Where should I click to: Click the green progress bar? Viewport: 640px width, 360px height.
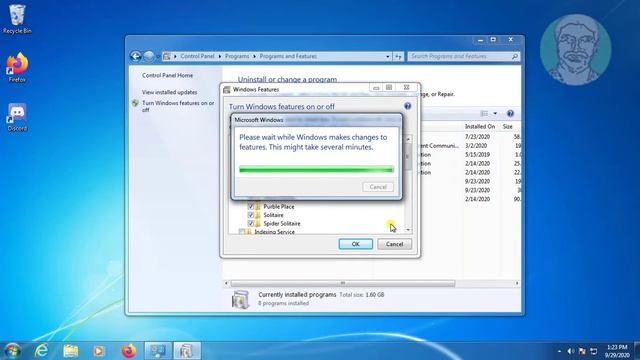pyautogui.click(x=316, y=169)
